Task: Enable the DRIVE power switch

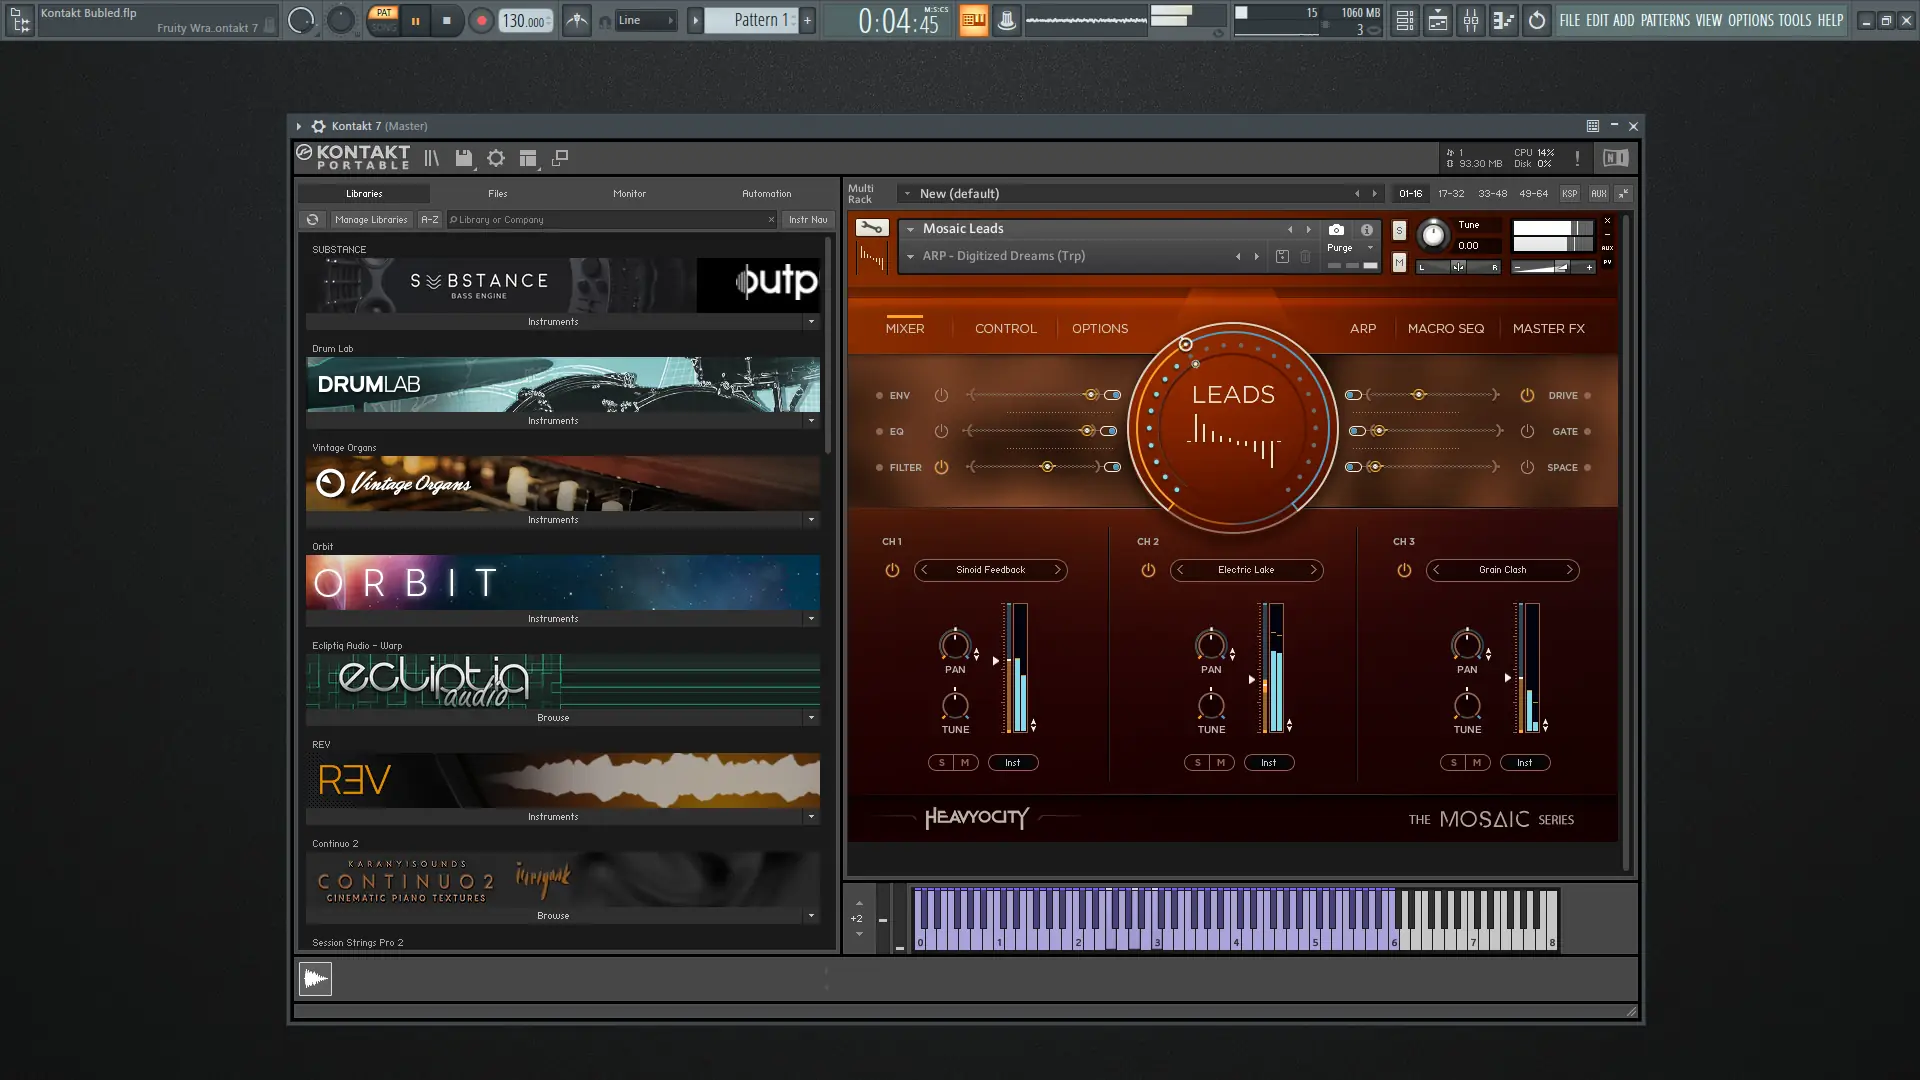Action: point(1527,395)
